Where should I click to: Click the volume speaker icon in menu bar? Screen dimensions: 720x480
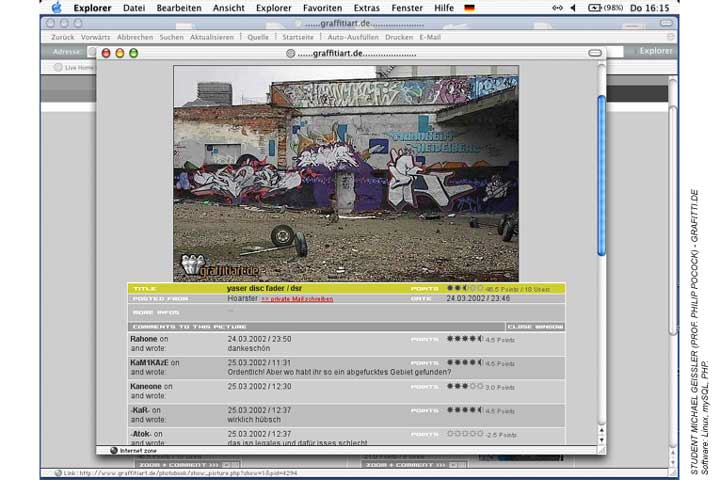point(573,7)
